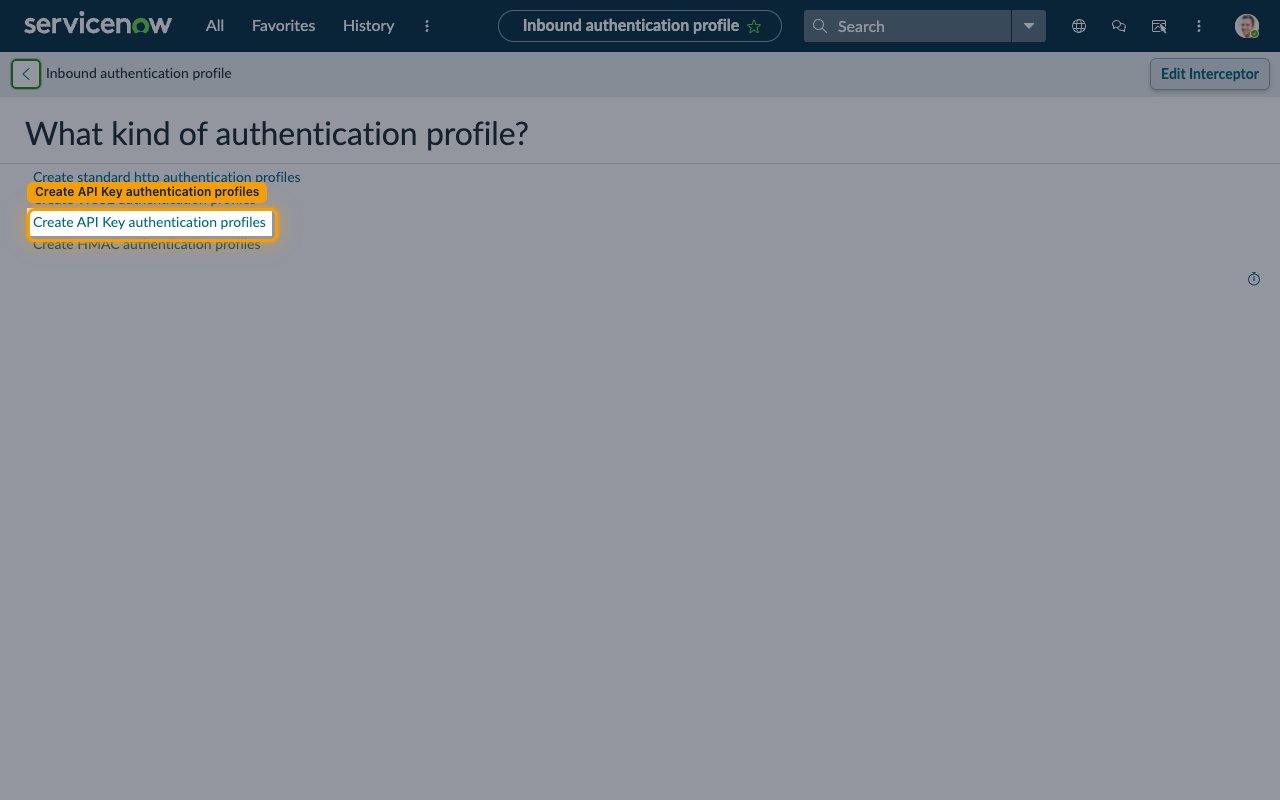
Task: Open the user profile avatar menu
Action: click(x=1246, y=26)
